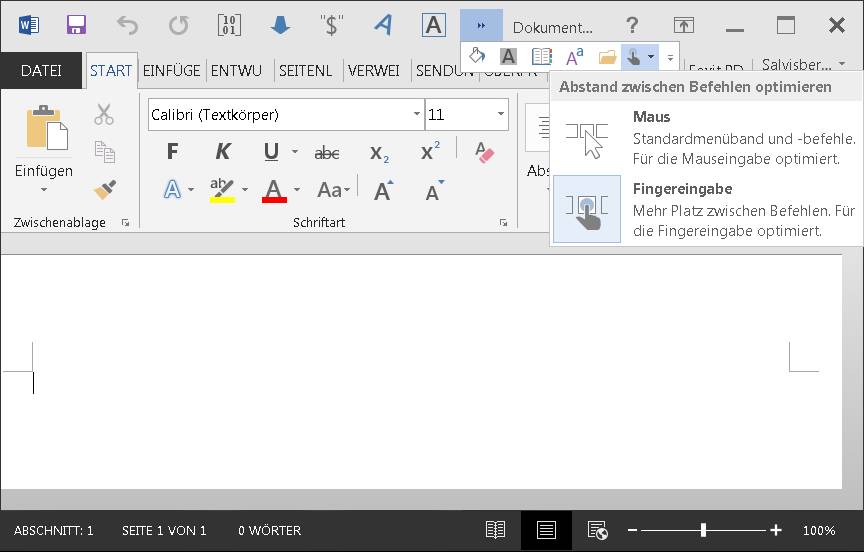The image size is (865, 552).
Task: Apply yellow text highlight color
Action: 222,191
